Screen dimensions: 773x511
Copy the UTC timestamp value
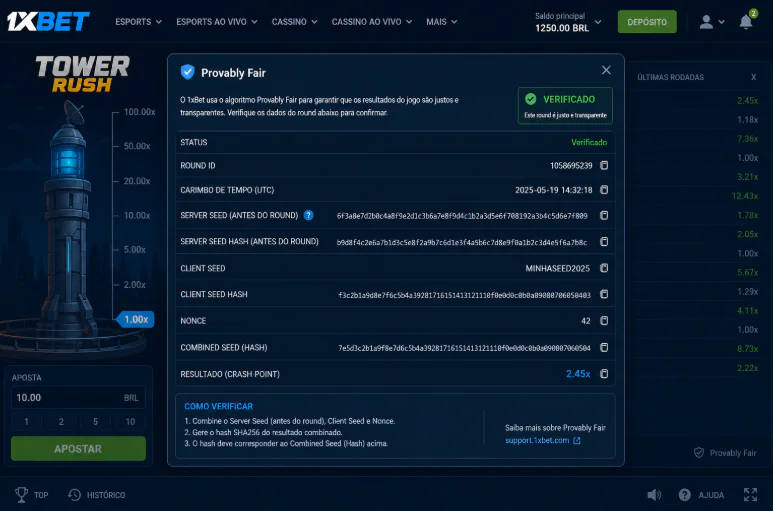[604, 190]
